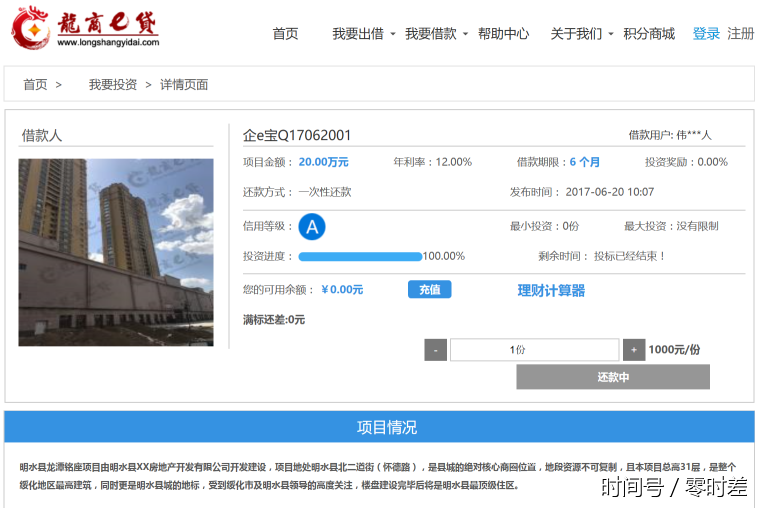
Task: Click the blue credit rating A badge
Action: click(x=312, y=227)
